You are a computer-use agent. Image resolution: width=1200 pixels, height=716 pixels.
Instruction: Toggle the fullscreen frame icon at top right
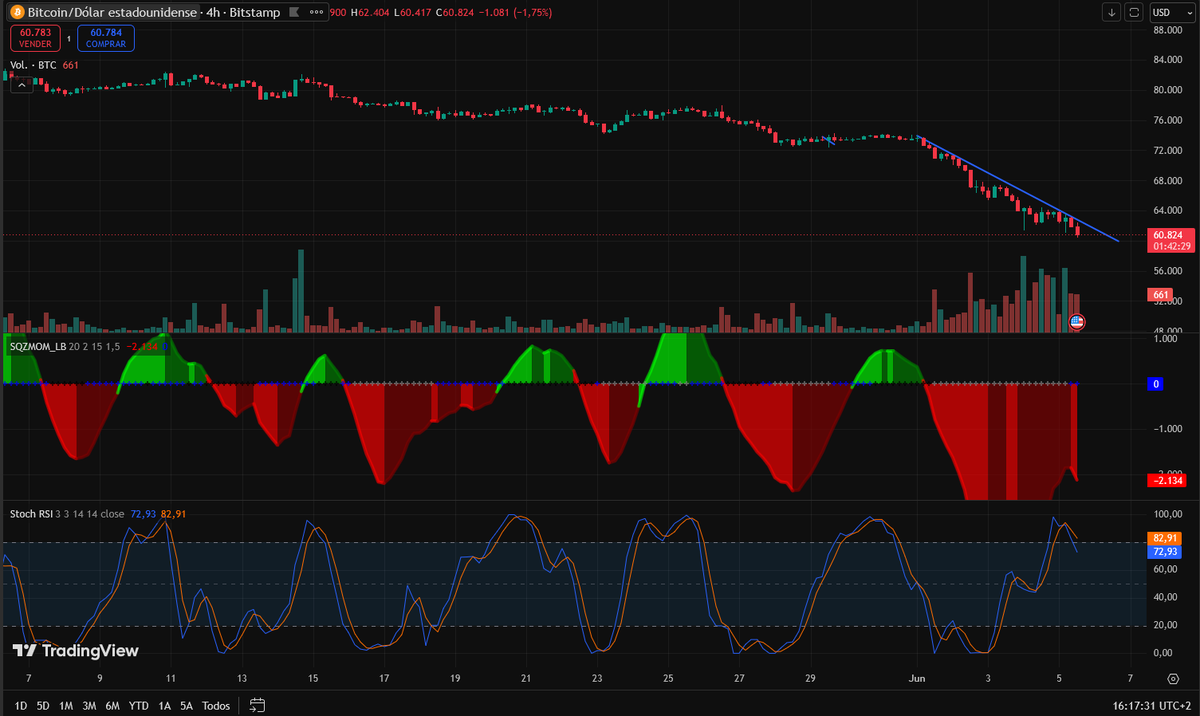pyautogui.click(x=1134, y=12)
